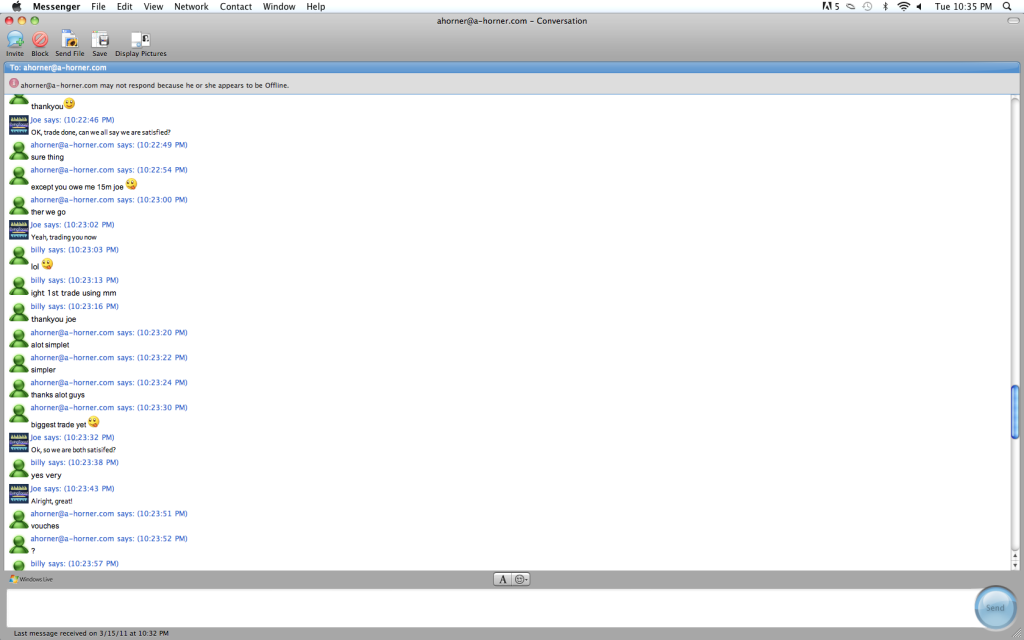This screenshot has height=640, width=1024.
Task: Click message "except you owe me 15m joe"
Action: coord(77,187)
